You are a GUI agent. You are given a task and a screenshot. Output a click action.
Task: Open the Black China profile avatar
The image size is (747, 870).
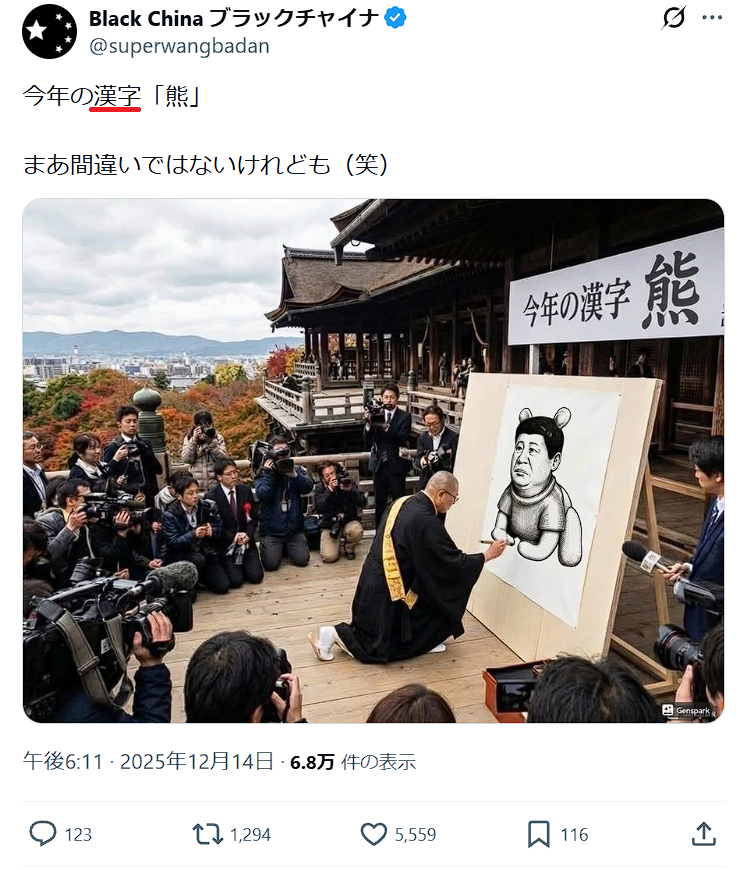tap(49, 32)
